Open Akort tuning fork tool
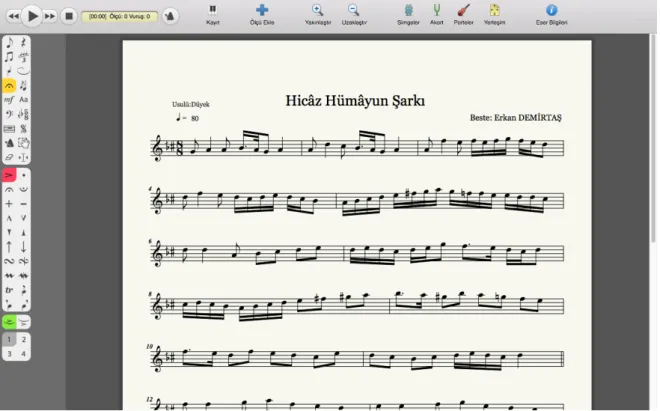 click(x=436, y=14)
